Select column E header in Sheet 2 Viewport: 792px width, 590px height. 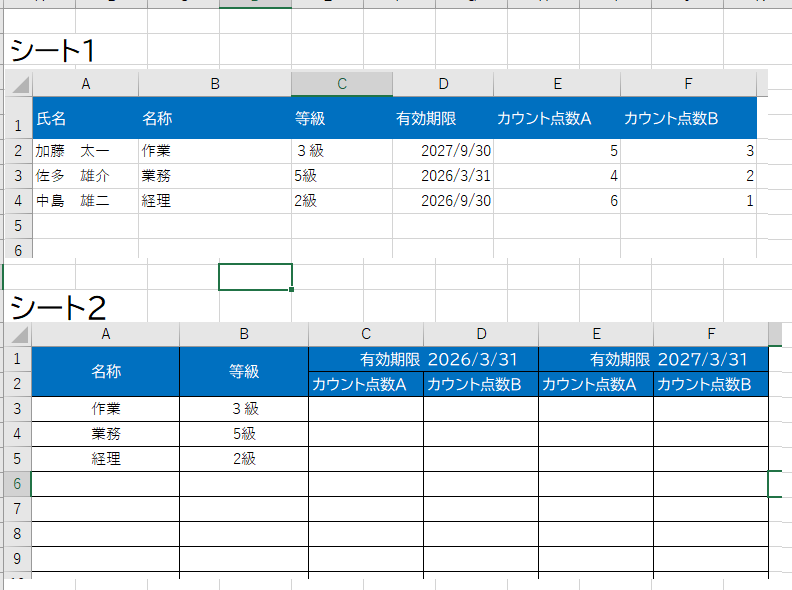point(597,334)
